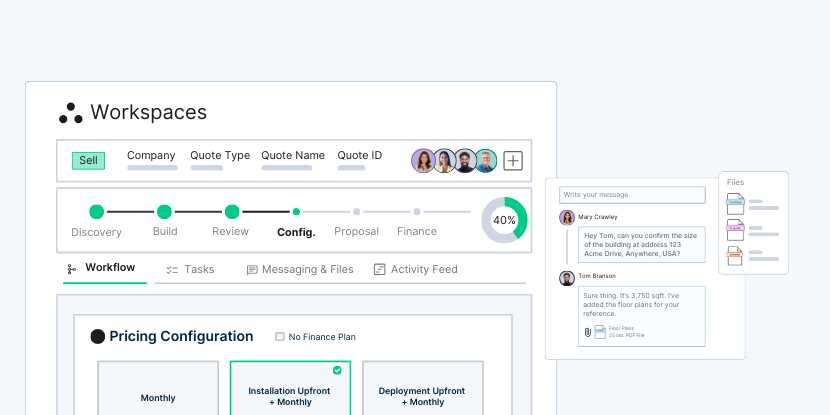Open the blue-labeled file in Files panel

(735, 203)
